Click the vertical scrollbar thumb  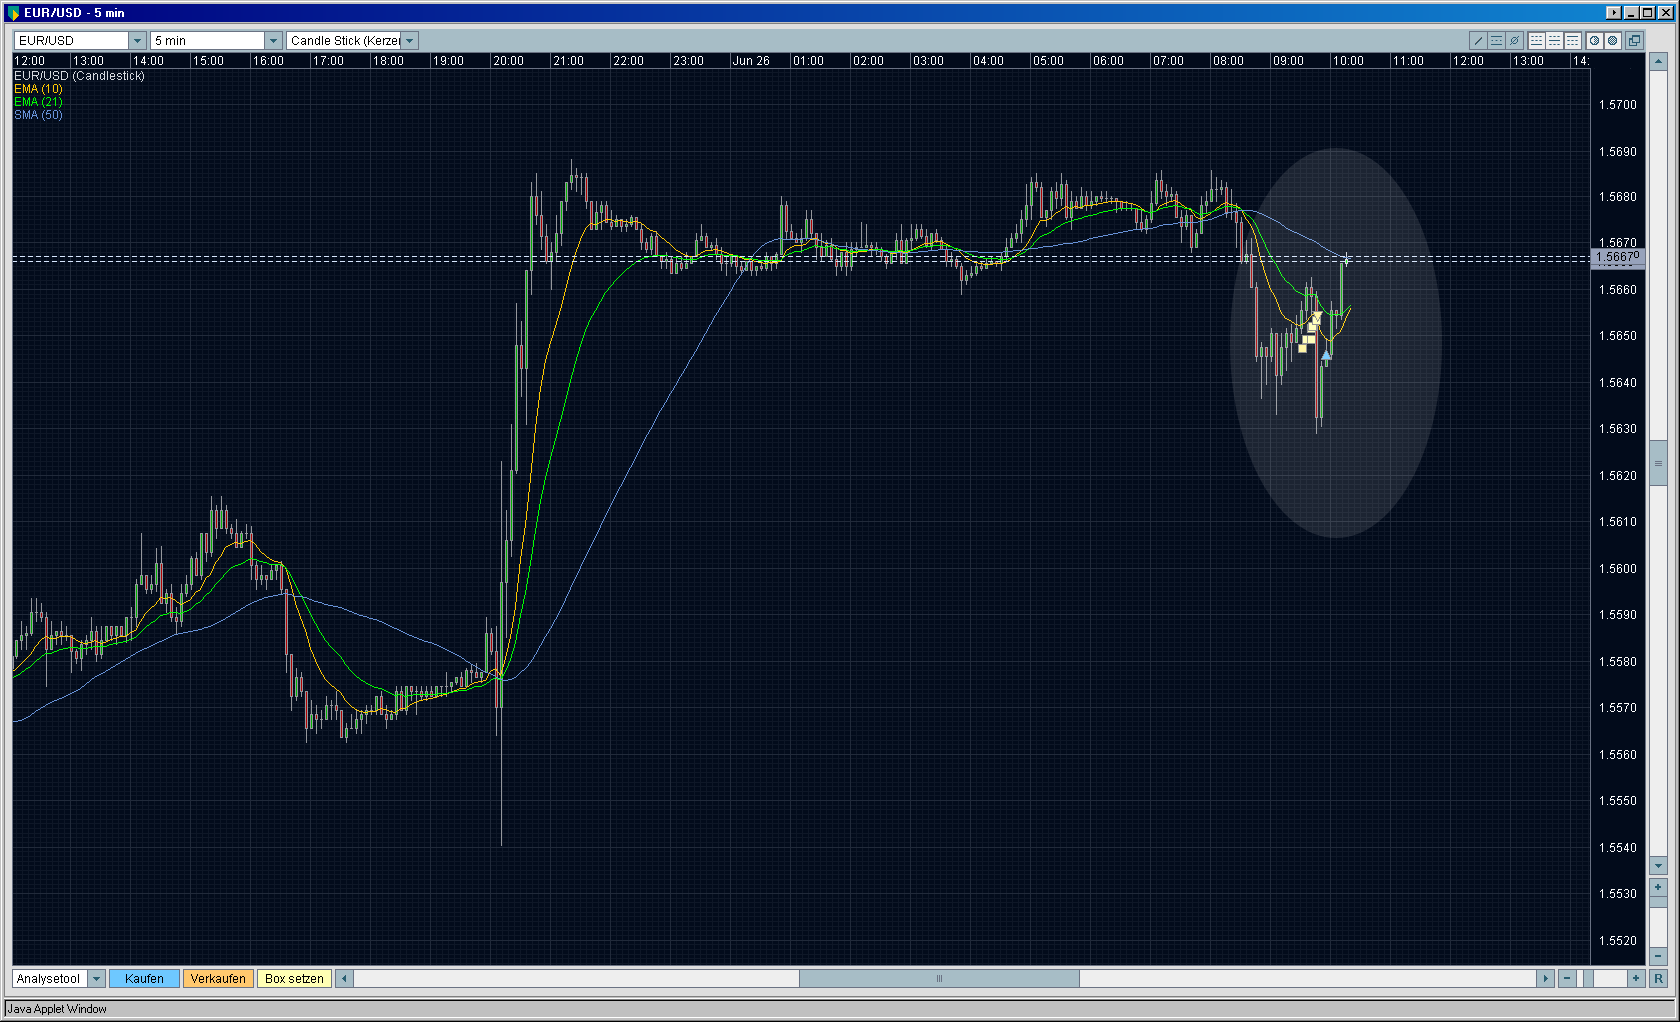[x=1658, y=463]
